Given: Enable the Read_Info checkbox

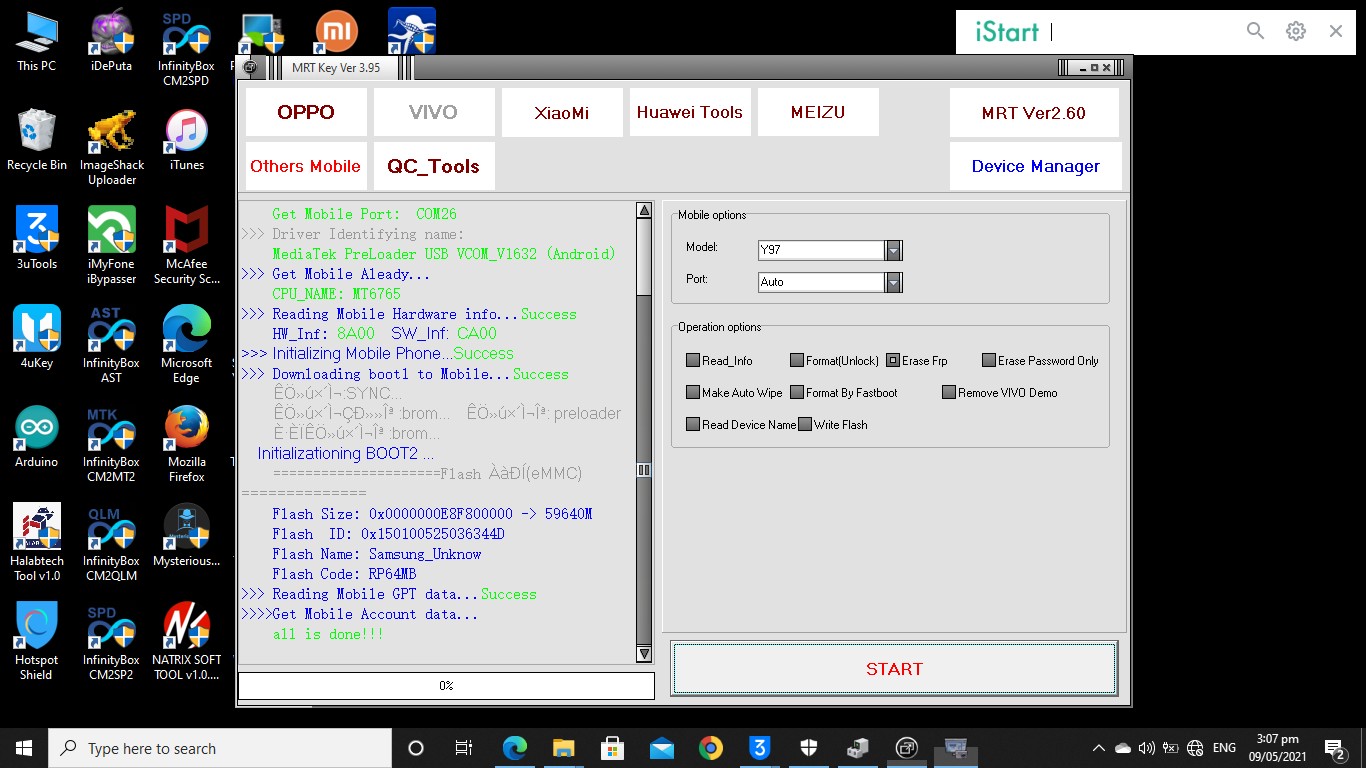Looking at the screenshot, I should coord(693,361).
